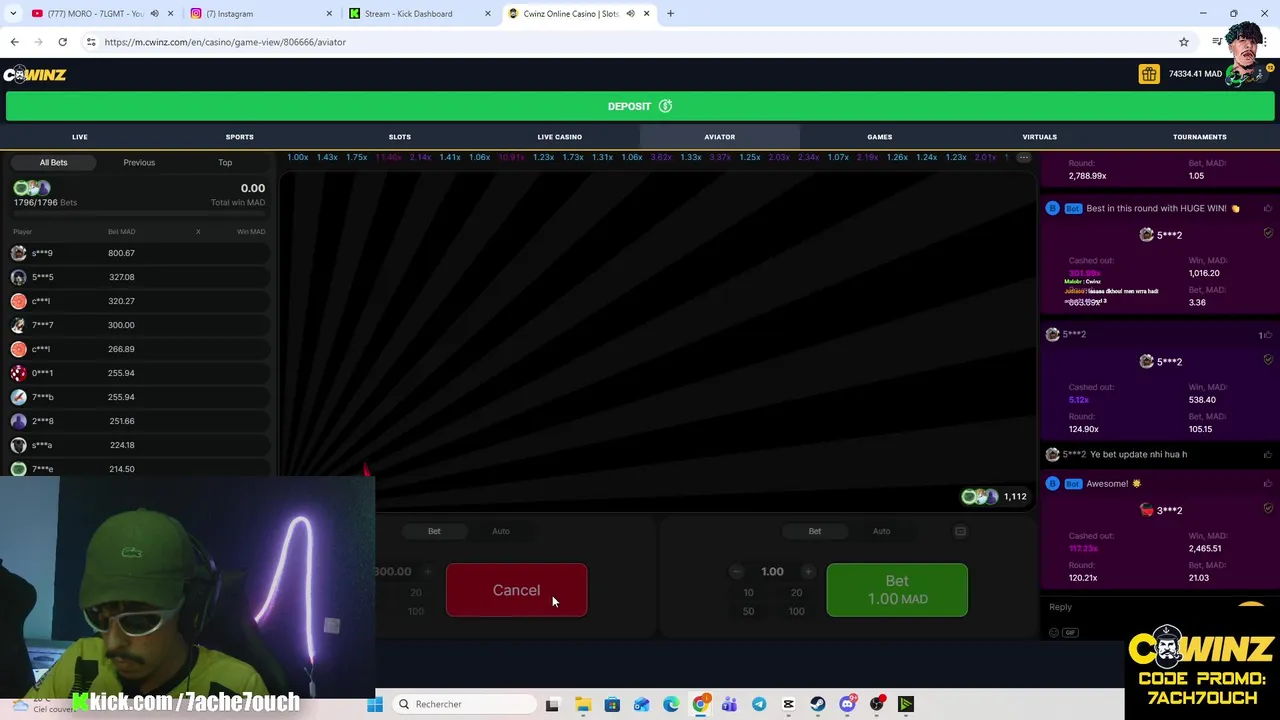The height and width of the screenshot is (720, 1280).
Task: Increase right panel bet amount with plus
Action: tap(807, 572)
